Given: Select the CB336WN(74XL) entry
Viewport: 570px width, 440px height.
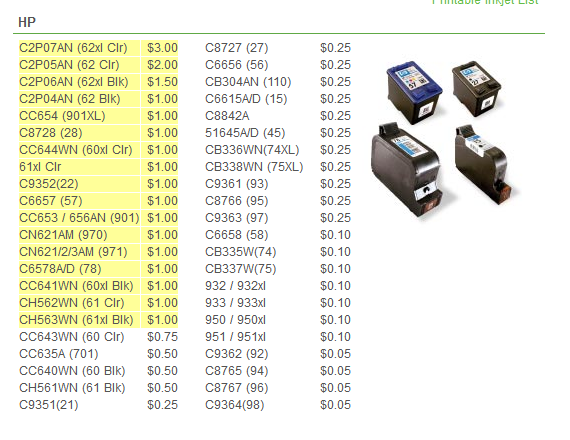Looking at the screenshot, I should coord(252,150).
